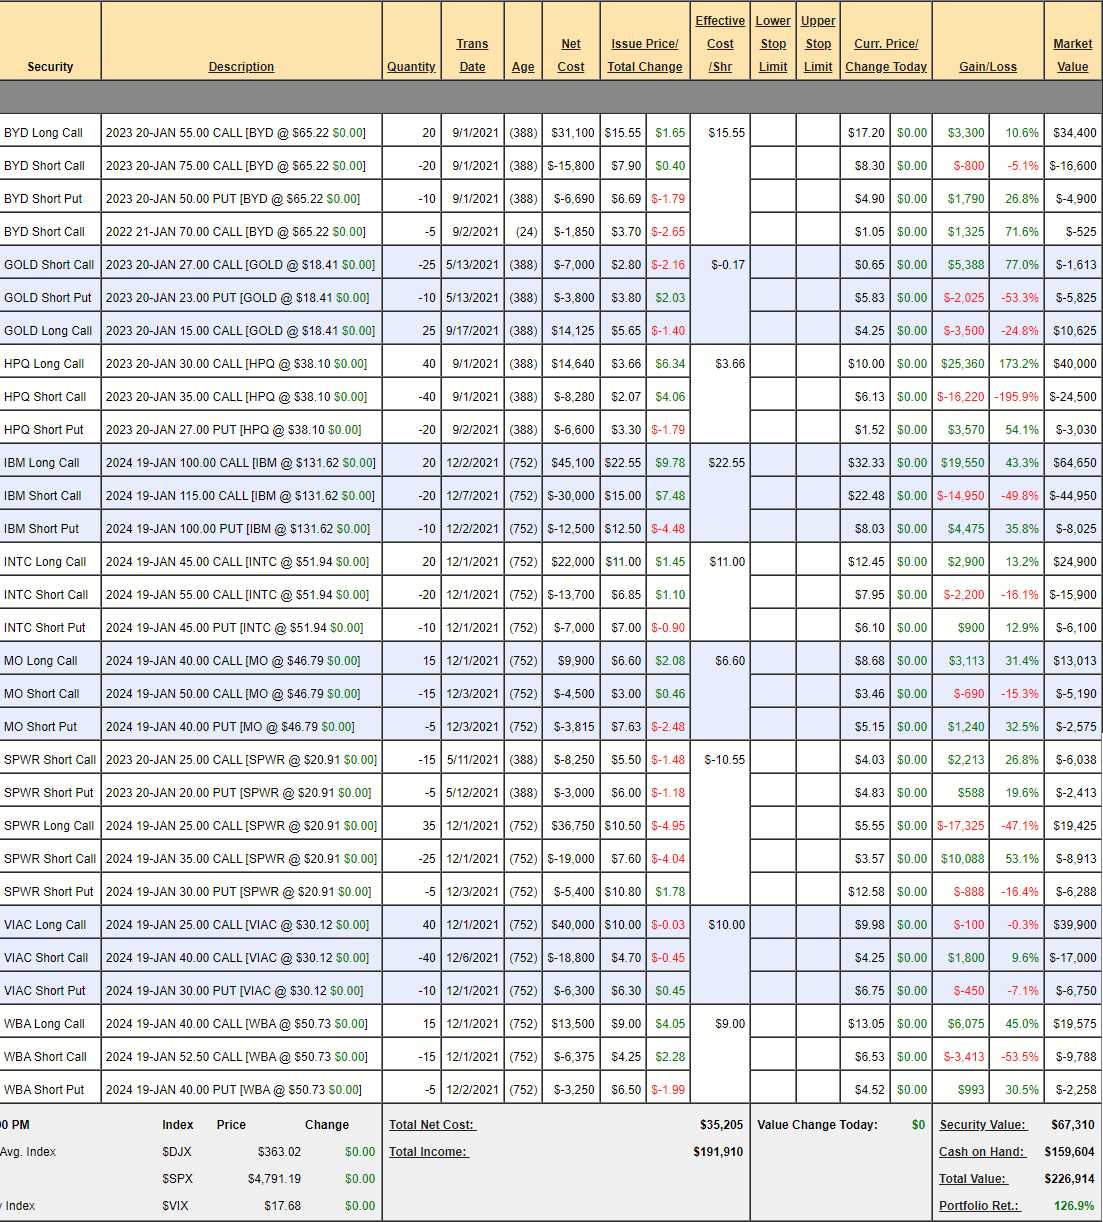Click the Effective Cost/Shr column header
1103x1222 pixels.
pyautogui.click(x=720, y=44)
